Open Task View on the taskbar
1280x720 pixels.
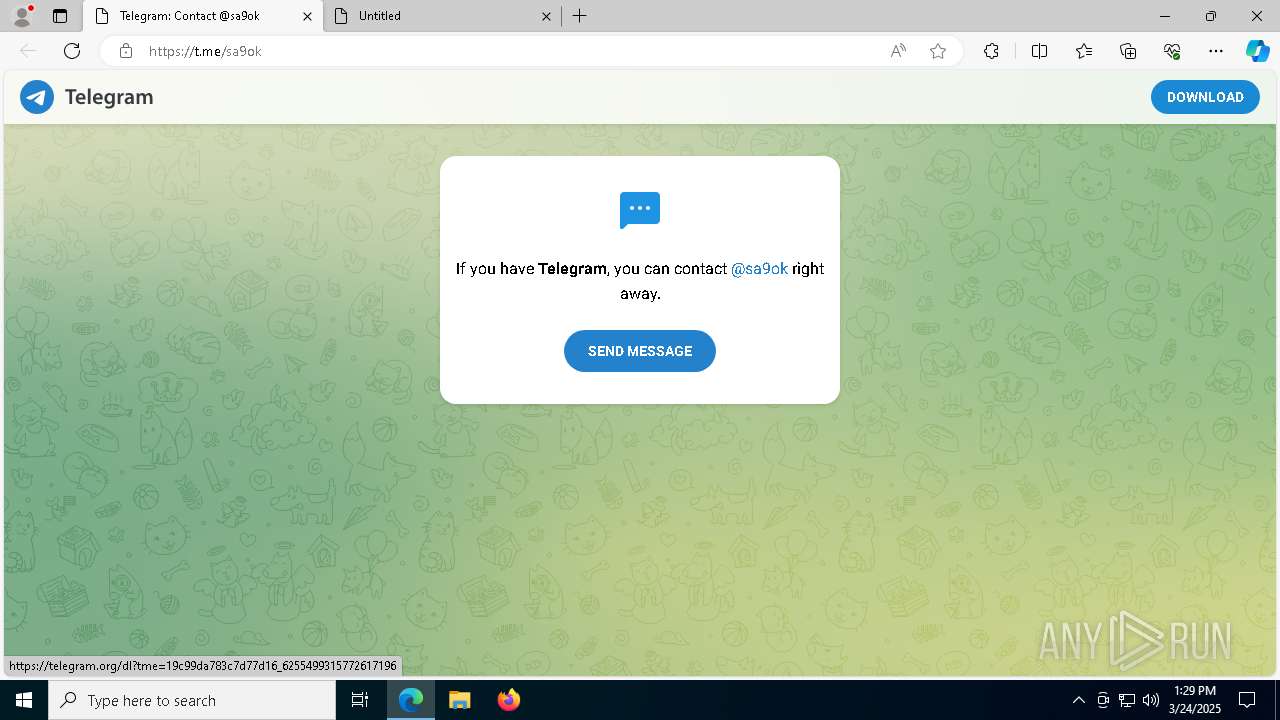360,700
